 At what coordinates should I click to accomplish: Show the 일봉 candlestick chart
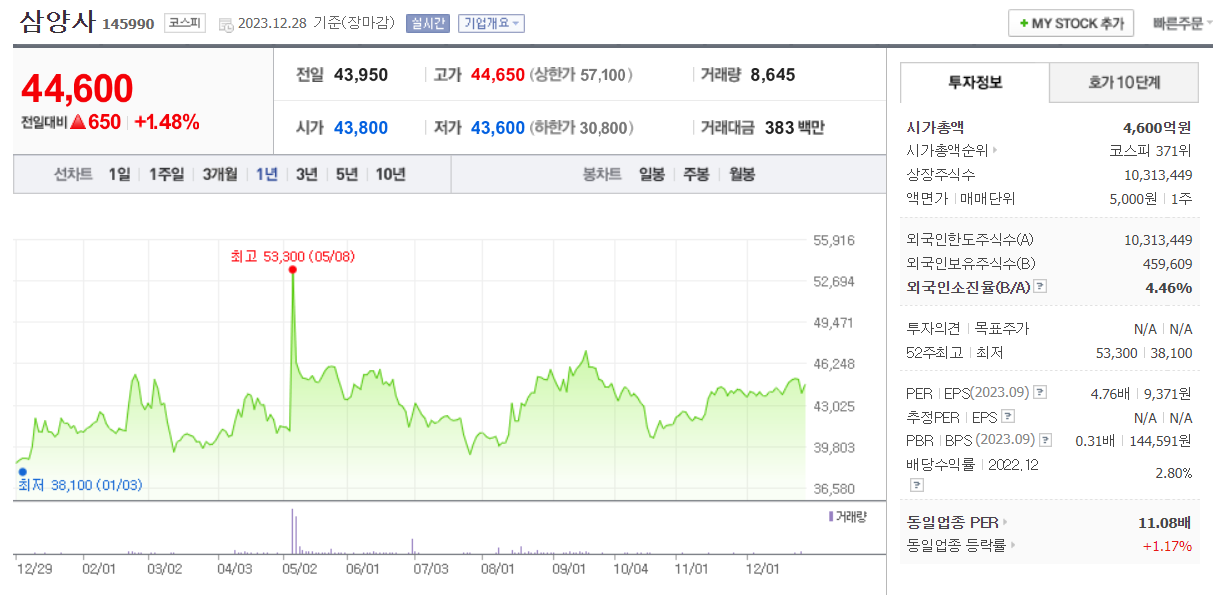pos(652,174)
